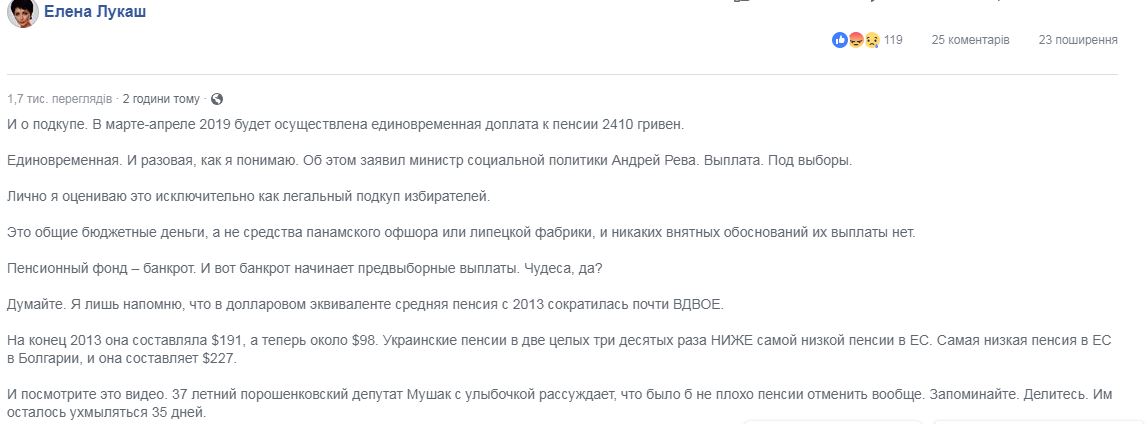Click the 1,7 тис. переглядів view count

(x=58, y=99)
